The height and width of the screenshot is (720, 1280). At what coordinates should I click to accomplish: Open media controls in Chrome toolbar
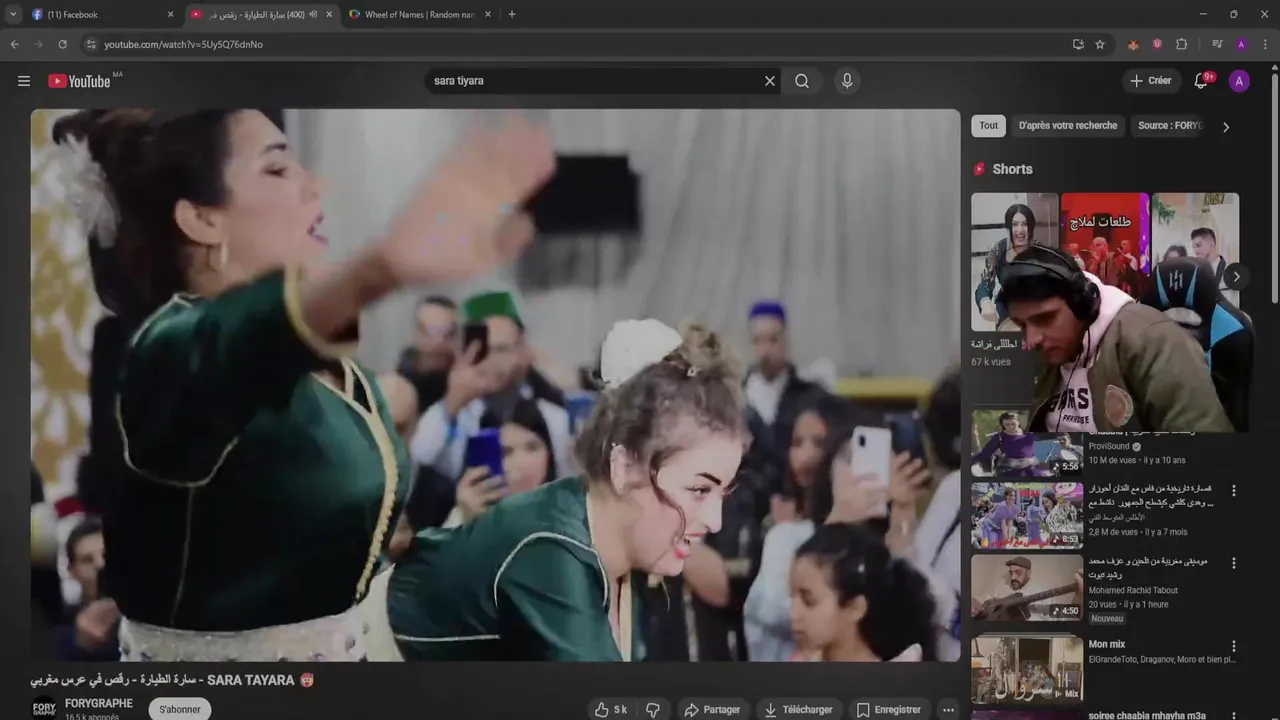pos(1217,44)
